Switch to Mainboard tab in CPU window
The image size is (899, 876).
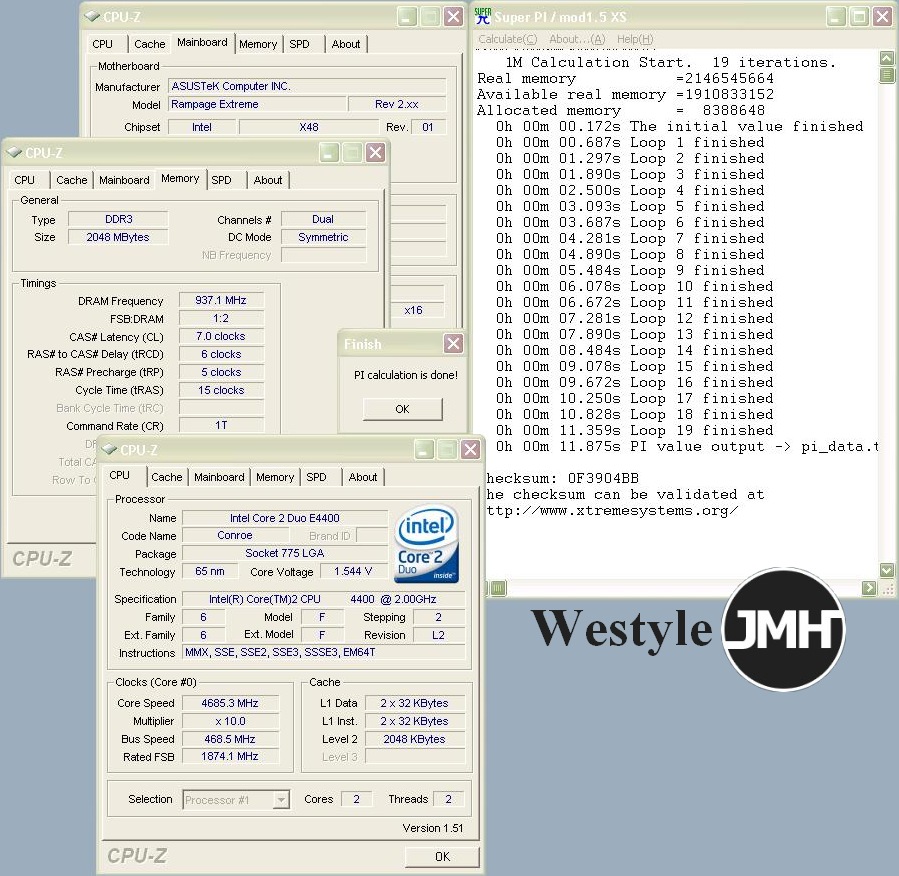point(219,477)
